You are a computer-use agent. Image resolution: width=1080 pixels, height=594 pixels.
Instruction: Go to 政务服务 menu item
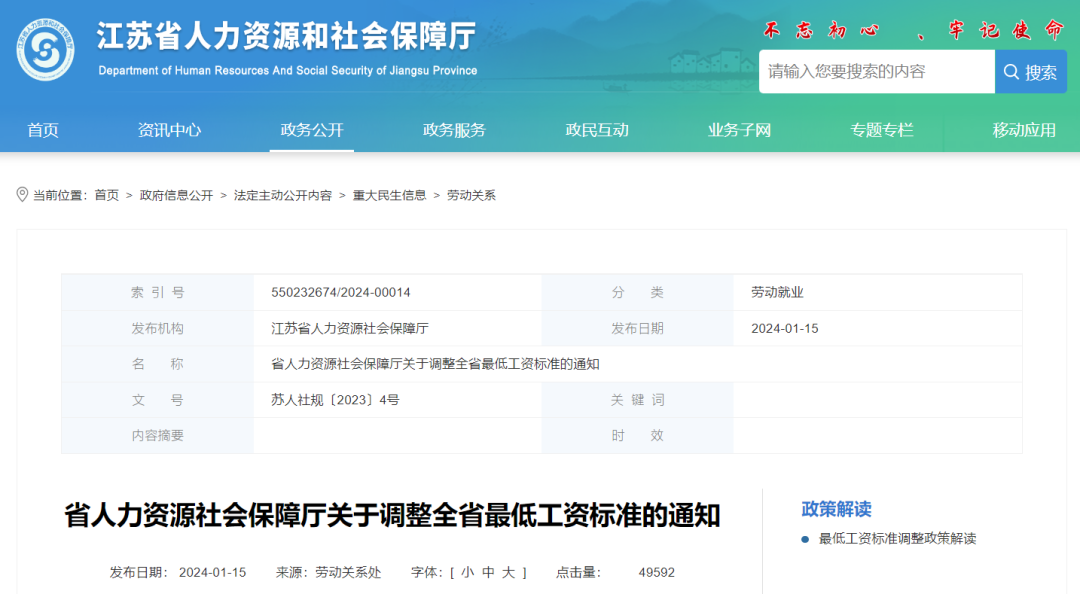pyautogui.click(x=454, y=130)
